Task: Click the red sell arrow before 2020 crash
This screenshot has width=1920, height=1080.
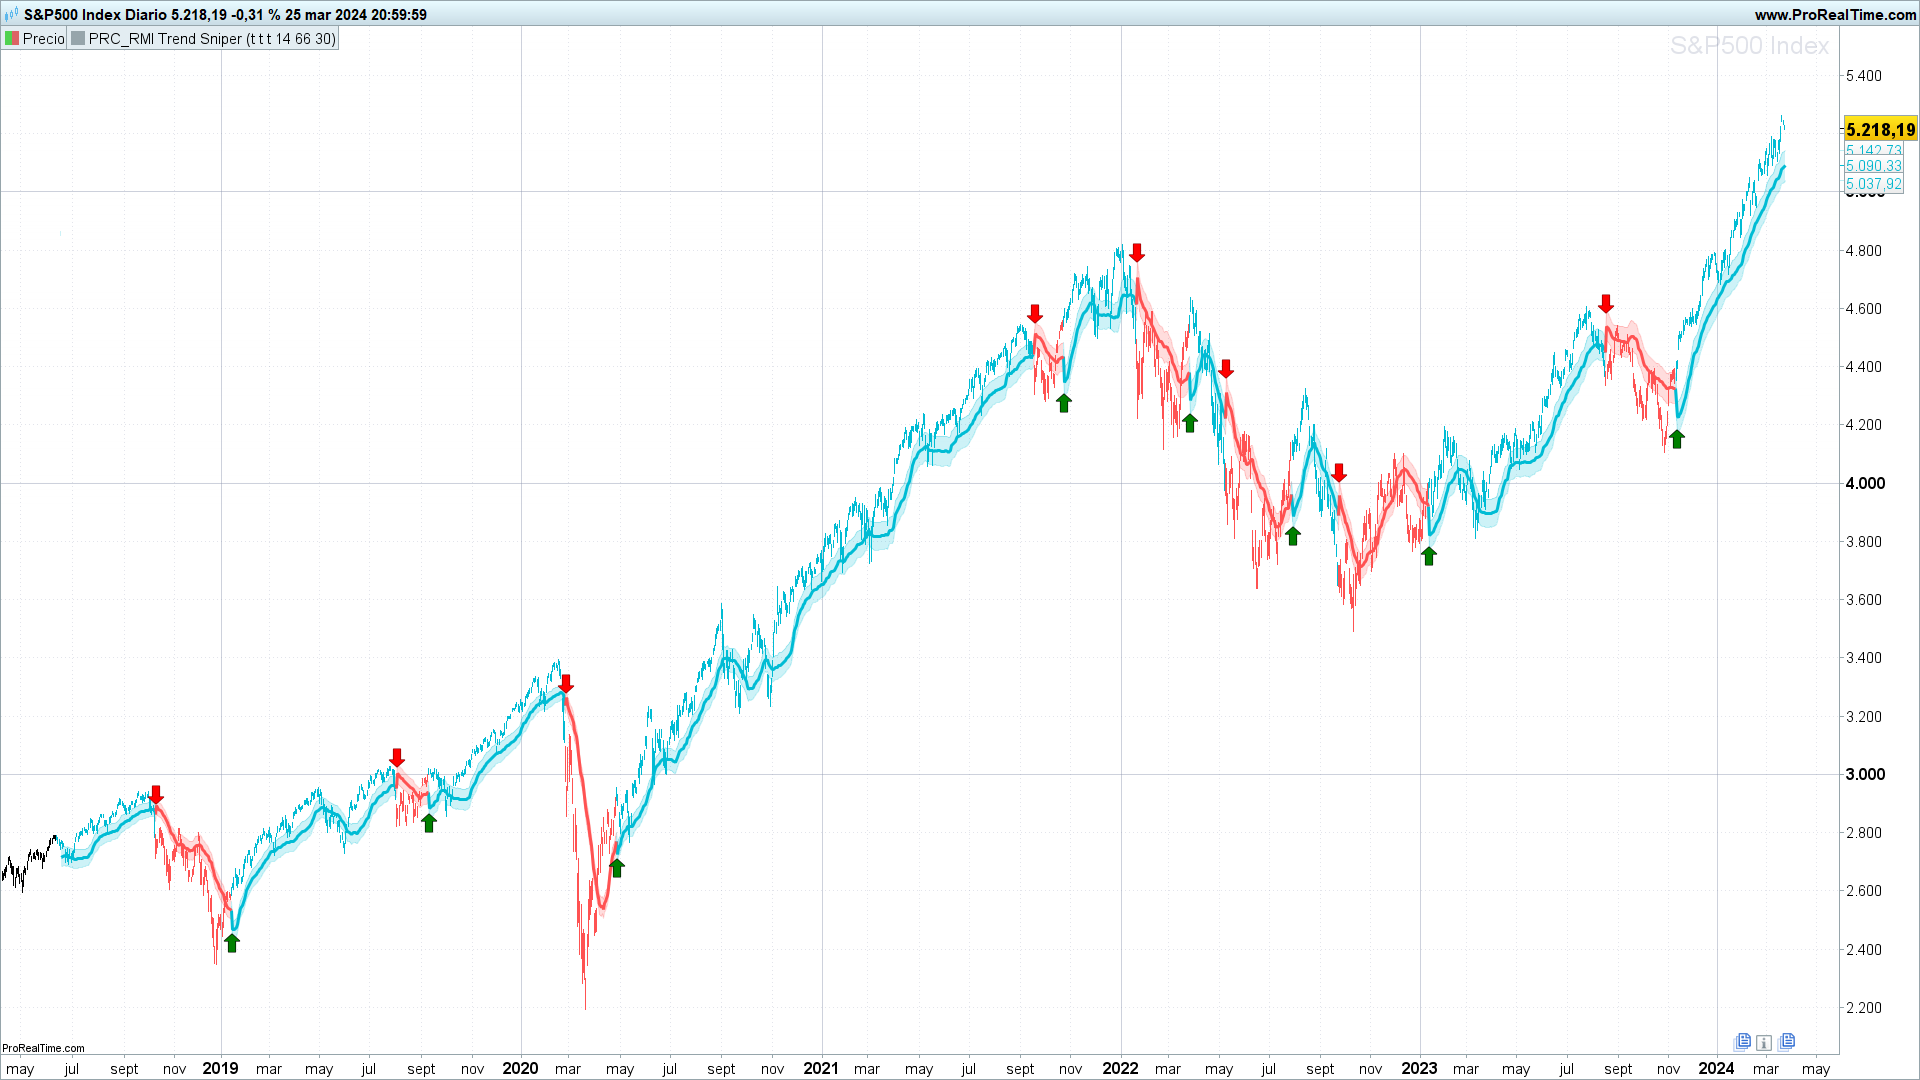Action: click(x=566, y=684)
